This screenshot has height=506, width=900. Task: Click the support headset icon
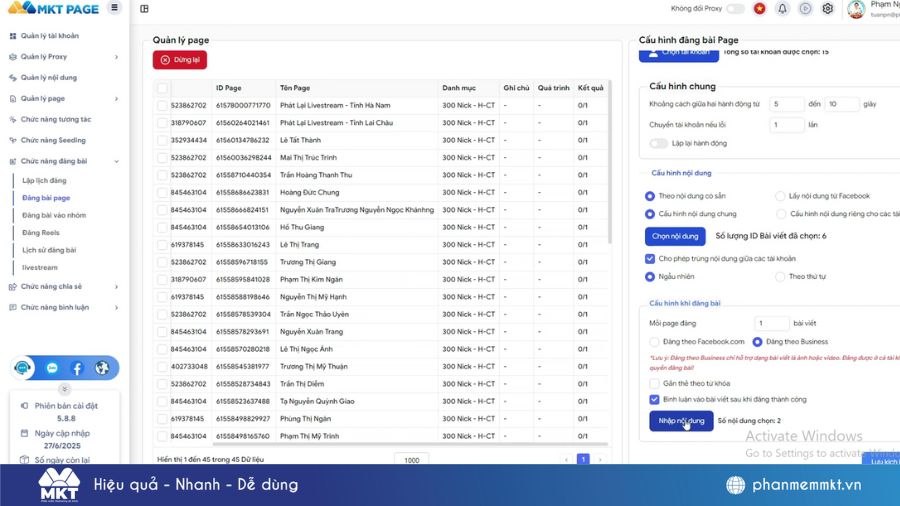pyautogui.click(x=23, y=368)
